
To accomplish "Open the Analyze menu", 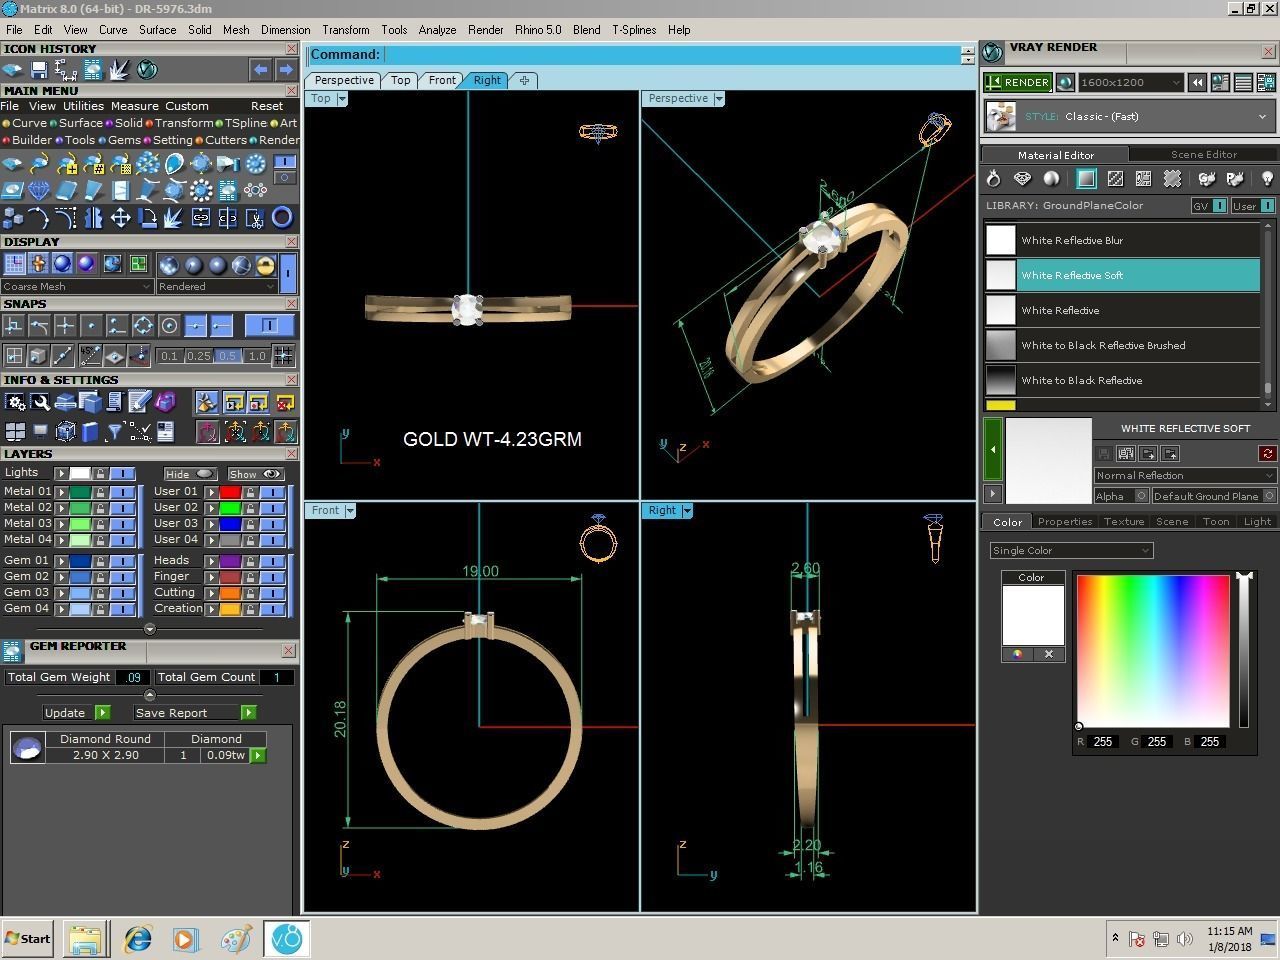I will 437,30.
